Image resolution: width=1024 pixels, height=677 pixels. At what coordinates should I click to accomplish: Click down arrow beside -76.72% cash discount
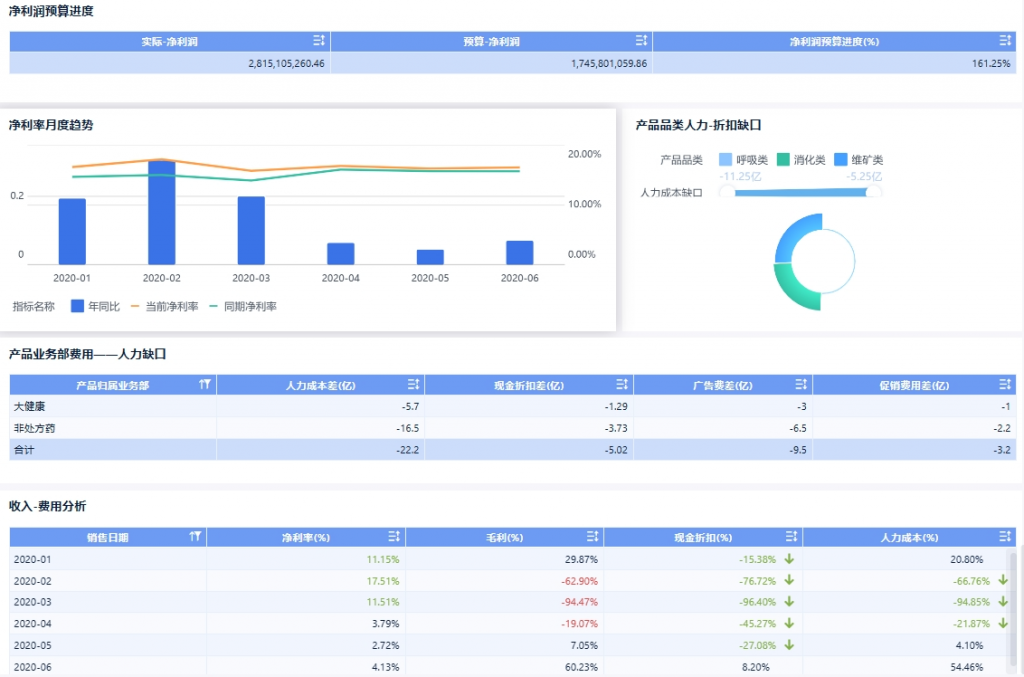click(789, 580)
